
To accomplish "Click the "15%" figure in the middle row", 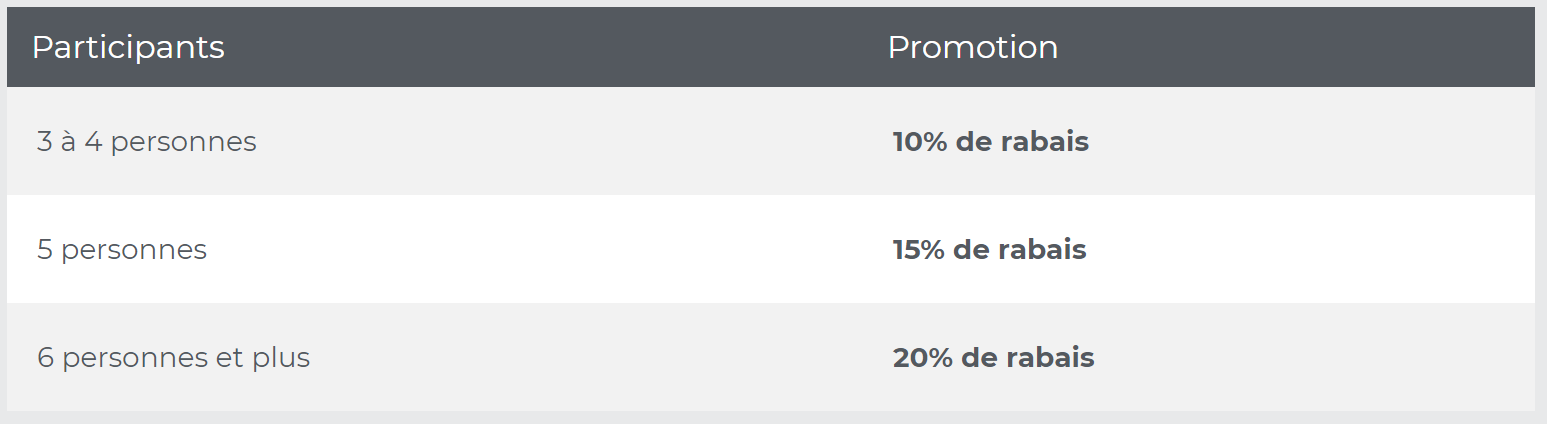I will click(x=918, y=250).
